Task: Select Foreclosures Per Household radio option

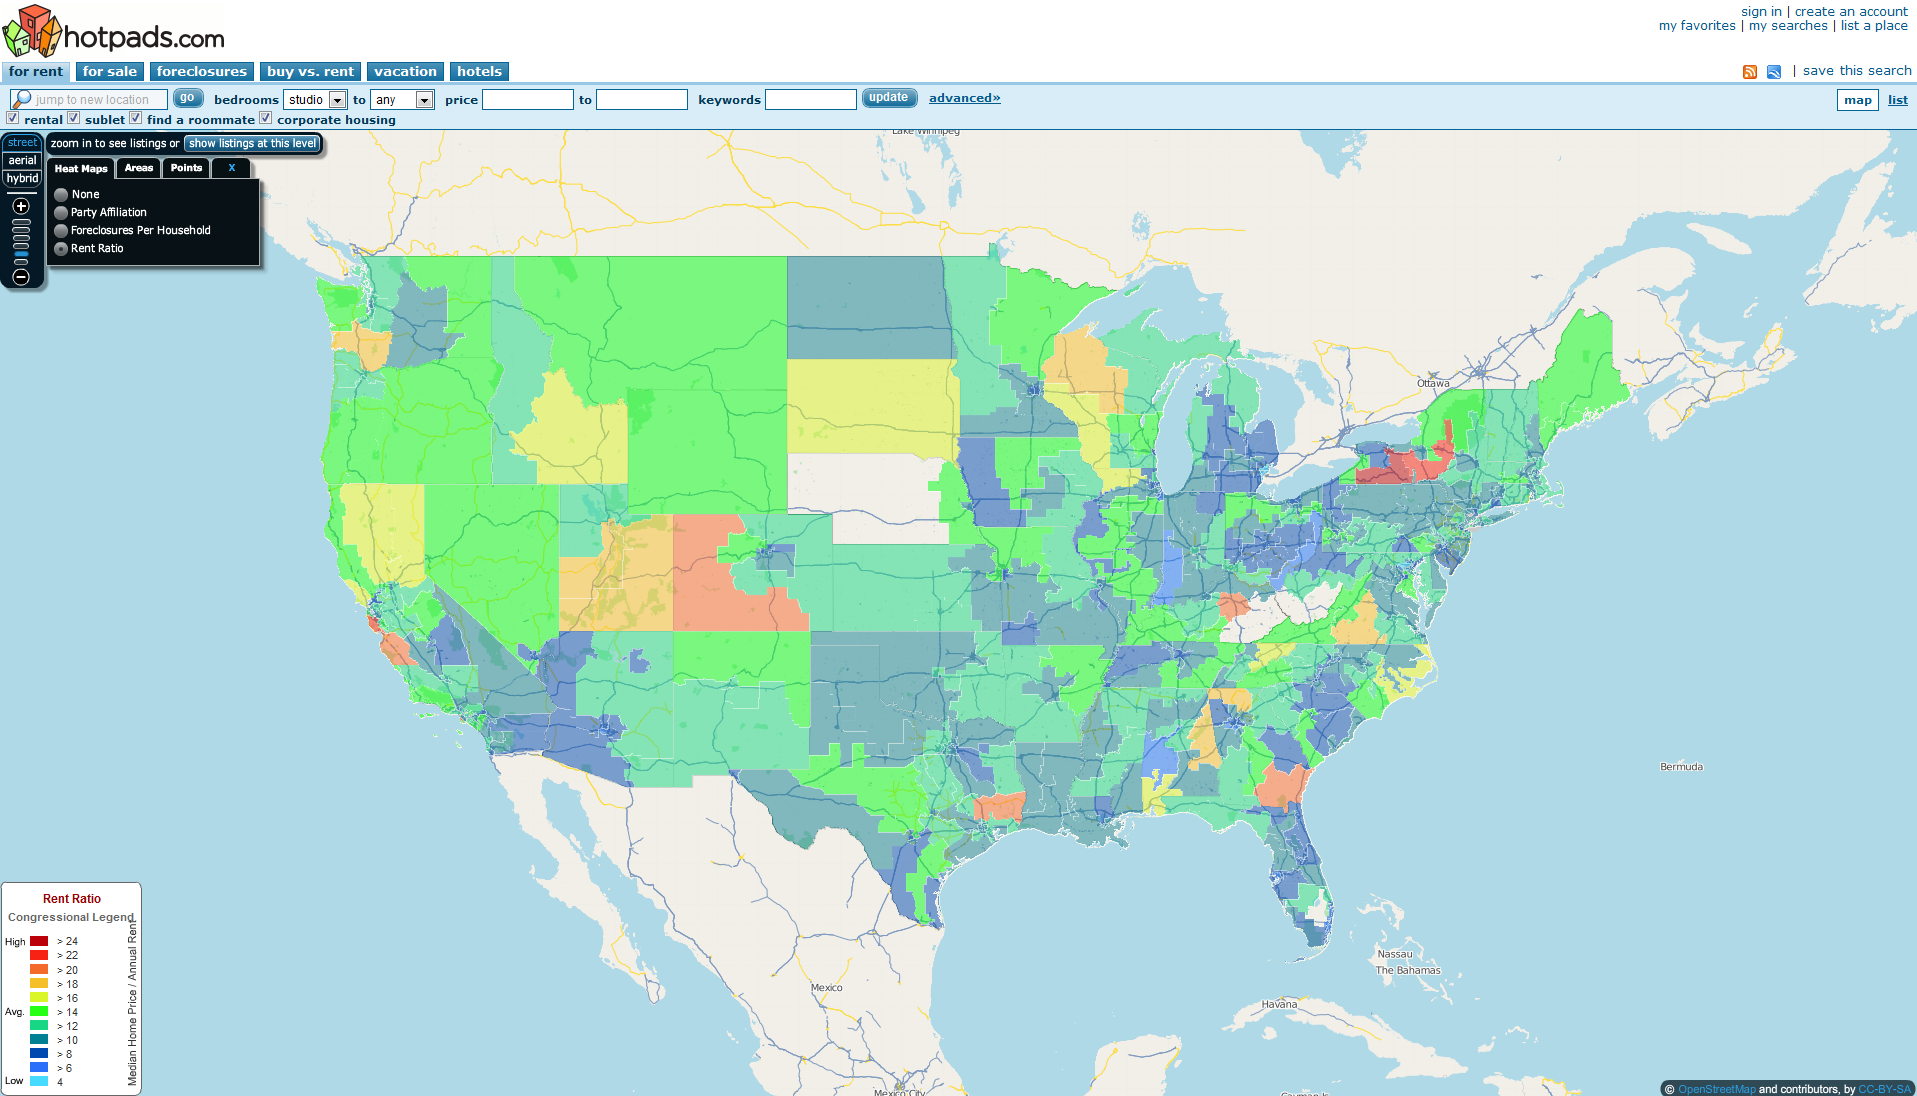Action: pos(61,231)
